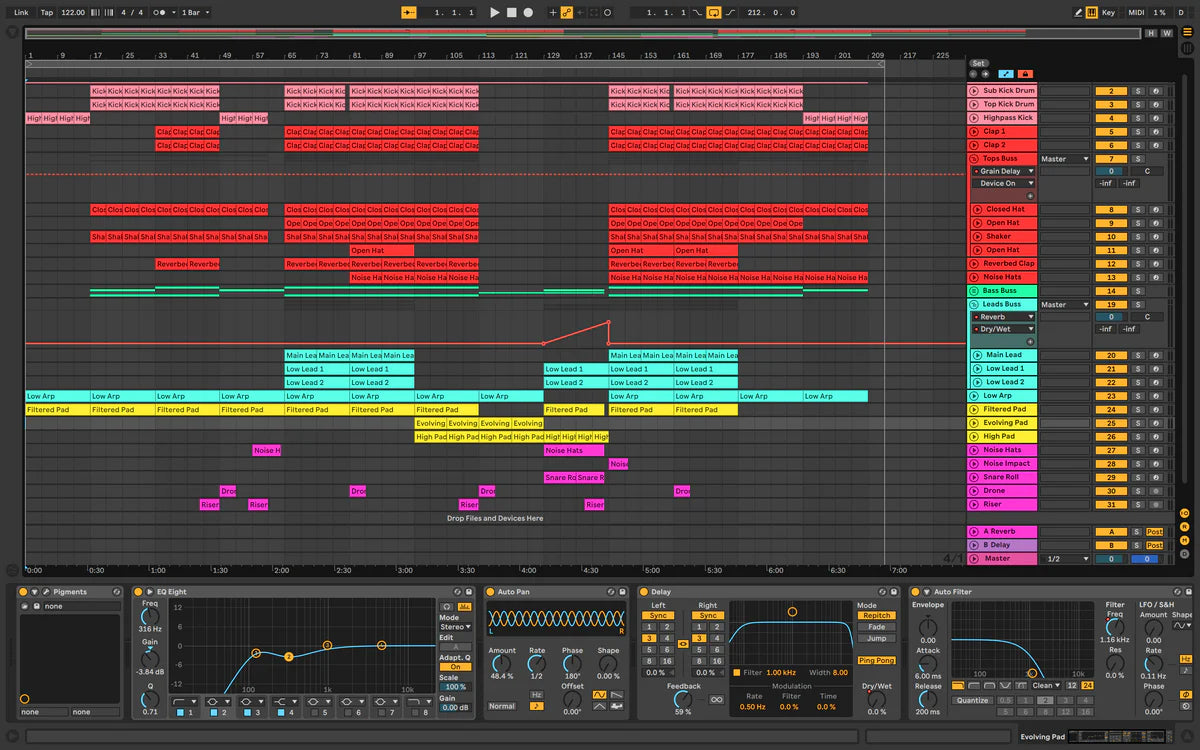1200x750 pixels.
Task: Toggle the Delay left-right channel link icon
Action: (x=683, y=645)
